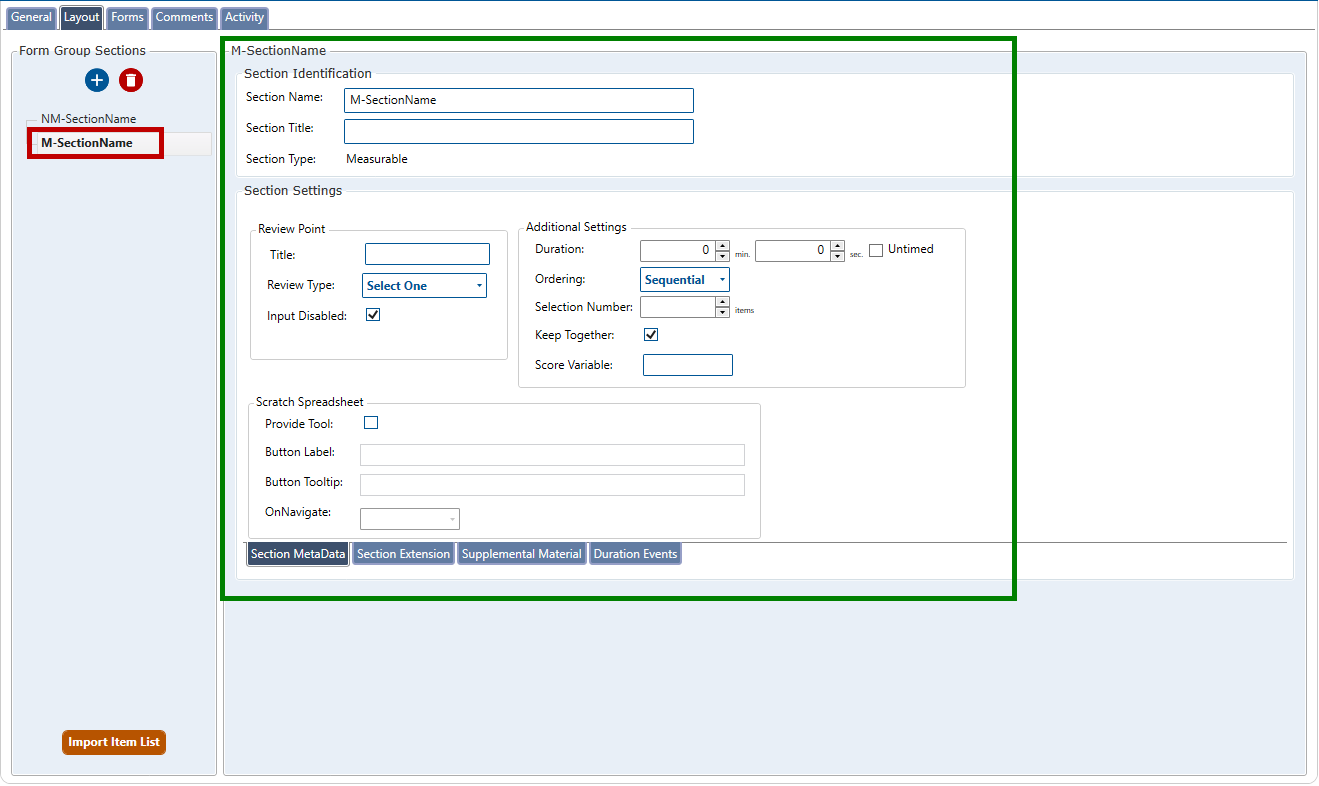Expand the OnNavigate dropdown

pyautogui.click(x=410, y=519)
